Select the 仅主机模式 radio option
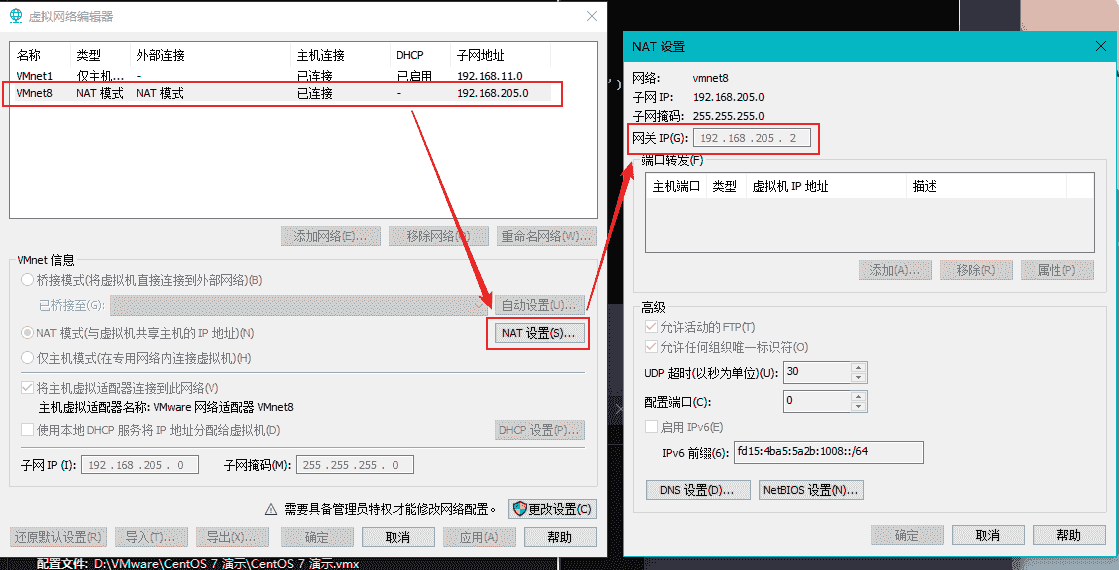 click(28, 358)
